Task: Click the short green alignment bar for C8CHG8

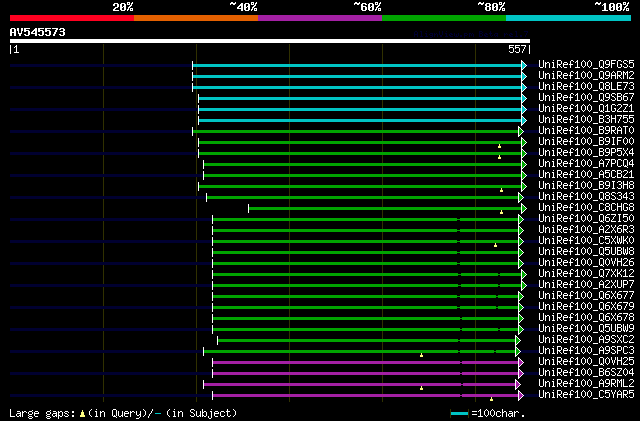Action: [385, 209]
